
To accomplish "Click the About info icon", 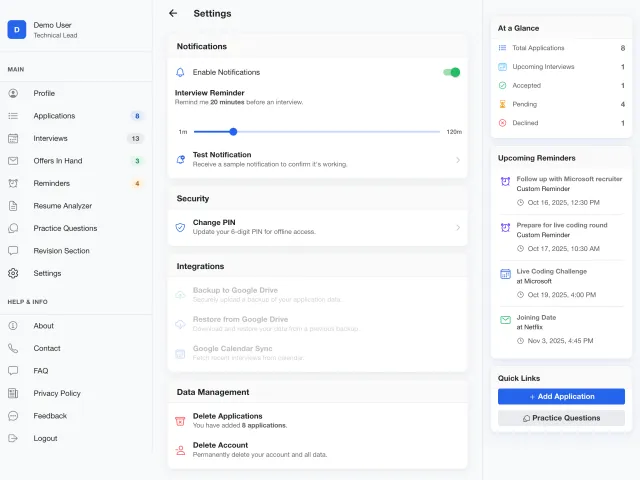I will coord(13,326).
